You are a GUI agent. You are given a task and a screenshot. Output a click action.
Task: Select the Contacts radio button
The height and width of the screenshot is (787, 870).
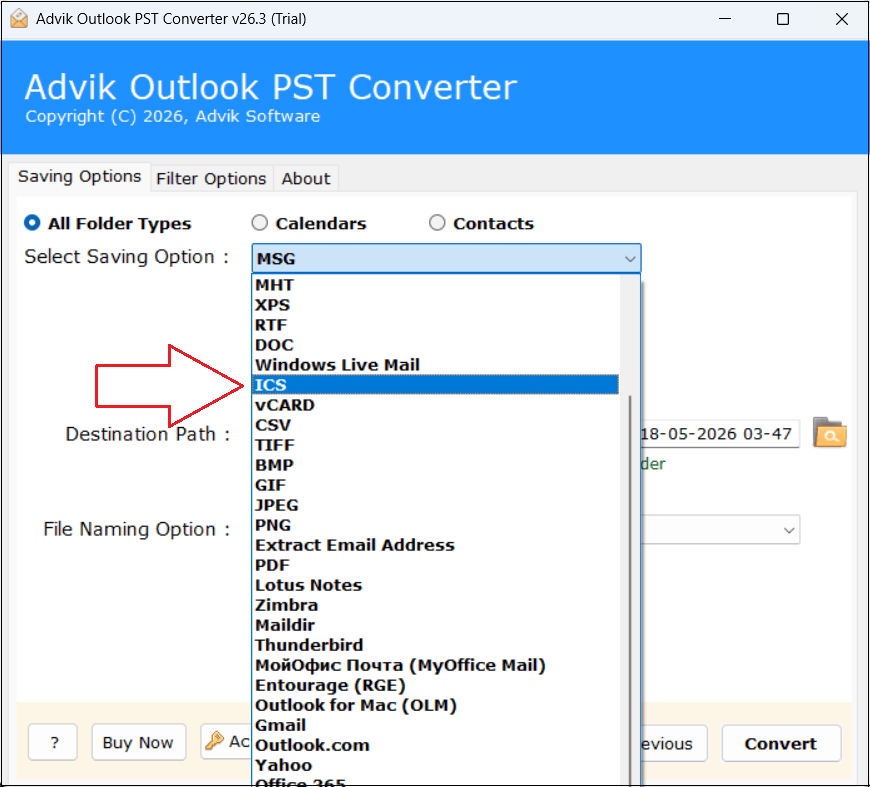click(437, 223)
